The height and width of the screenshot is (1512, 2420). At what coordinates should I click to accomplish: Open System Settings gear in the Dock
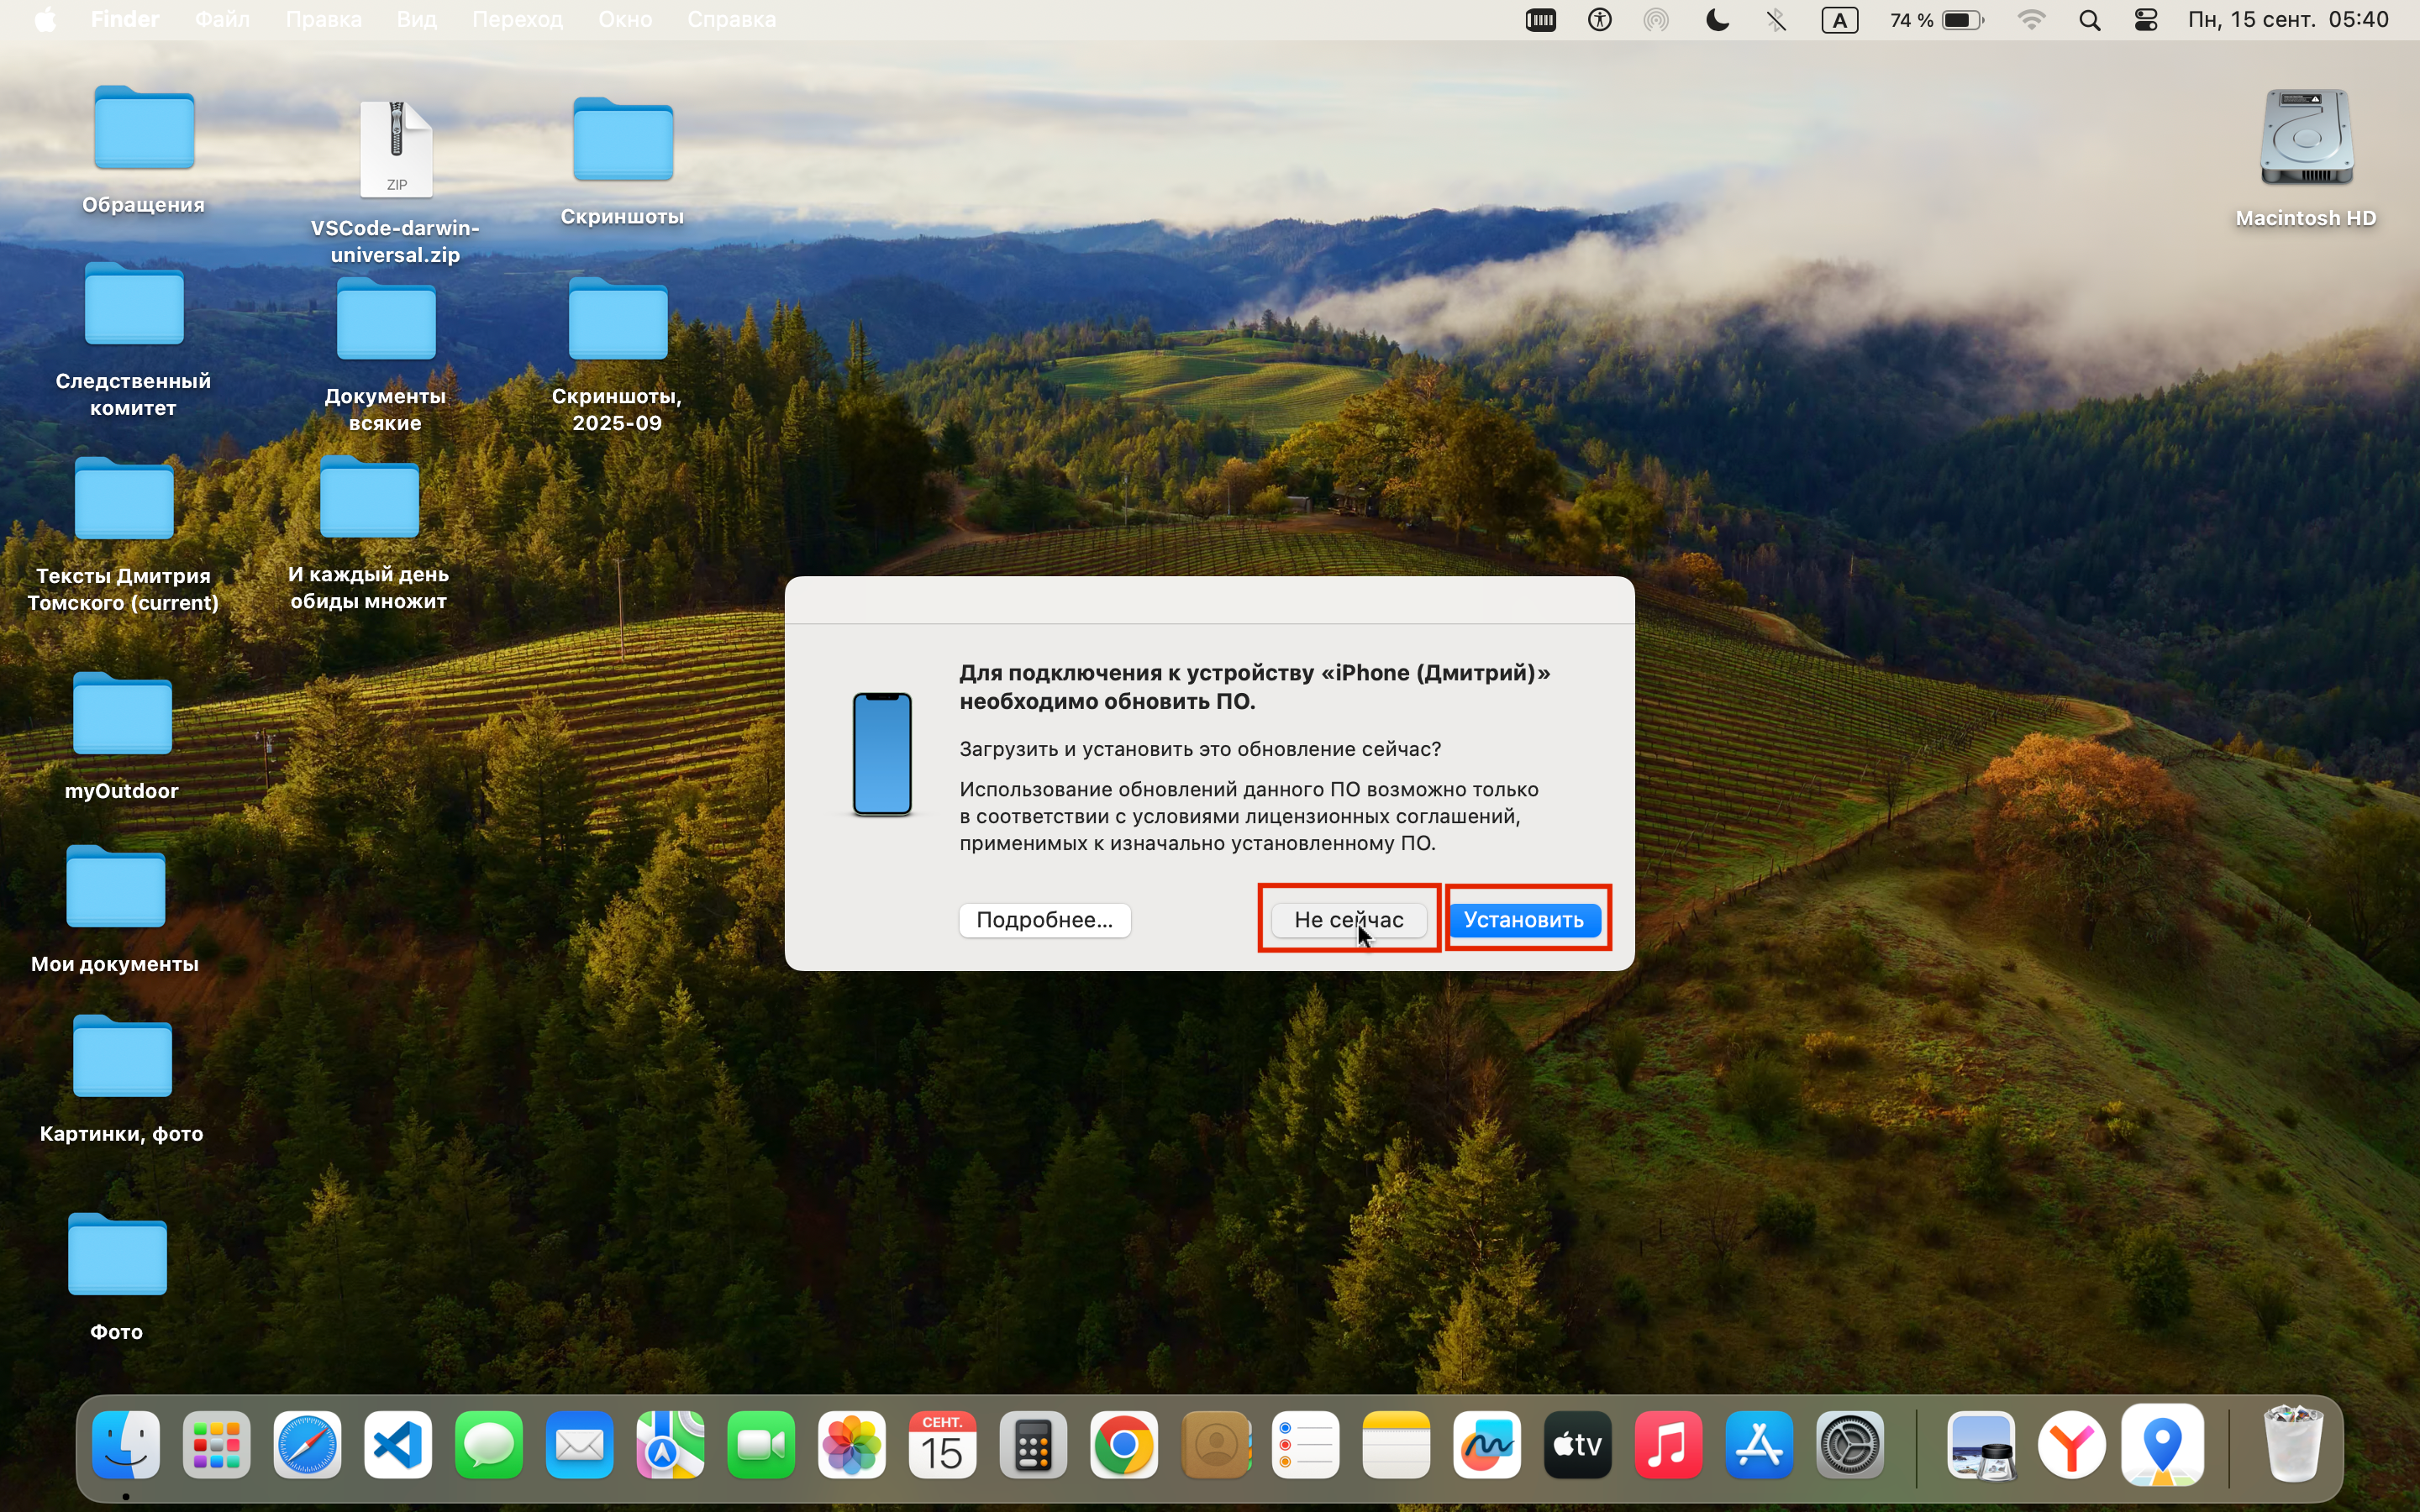(x=1850, y=1445)
